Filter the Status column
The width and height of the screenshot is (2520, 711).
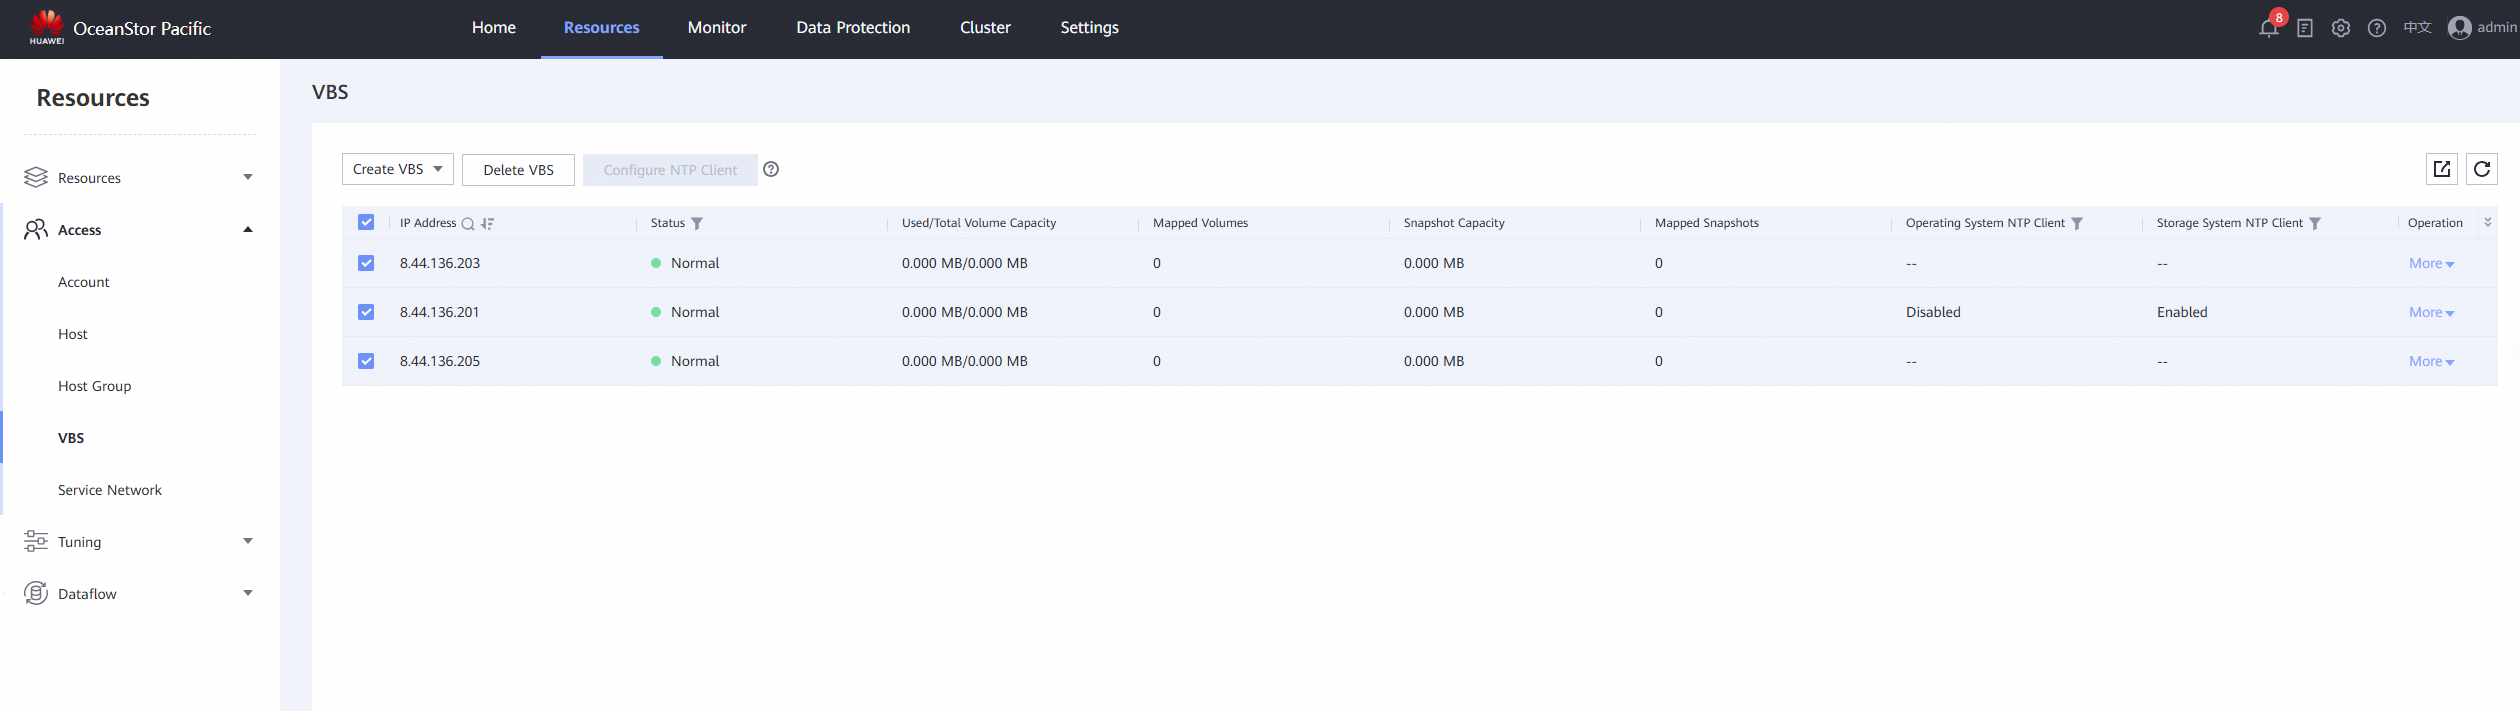[x=697, y=224]
